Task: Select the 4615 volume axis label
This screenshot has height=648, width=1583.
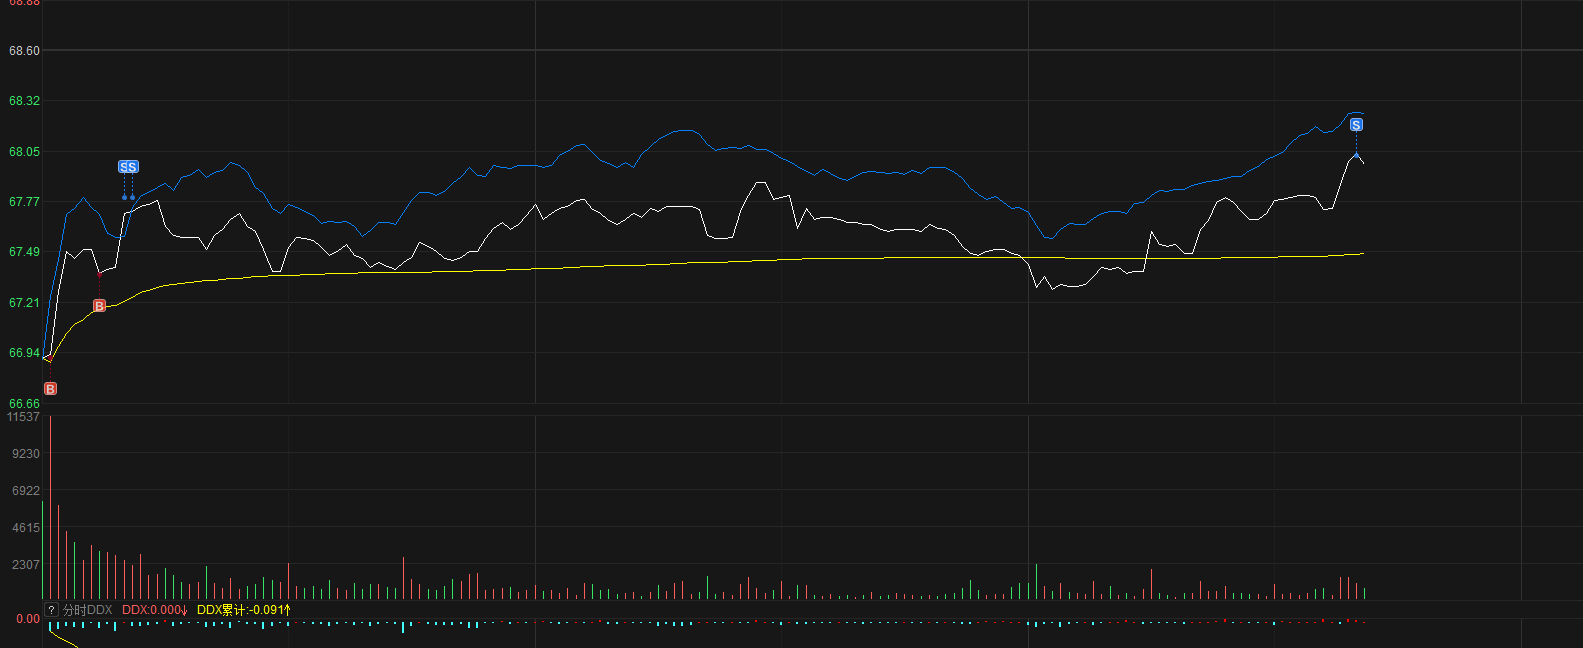Action: (26, 528)
